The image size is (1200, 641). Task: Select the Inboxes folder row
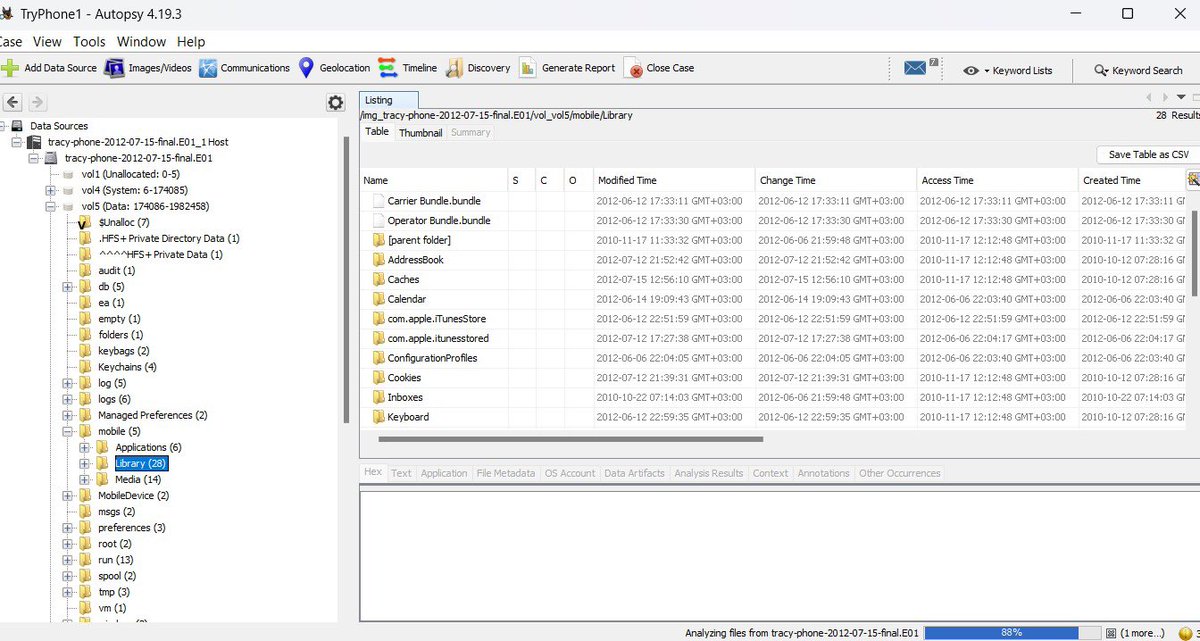tap(773, 397)
